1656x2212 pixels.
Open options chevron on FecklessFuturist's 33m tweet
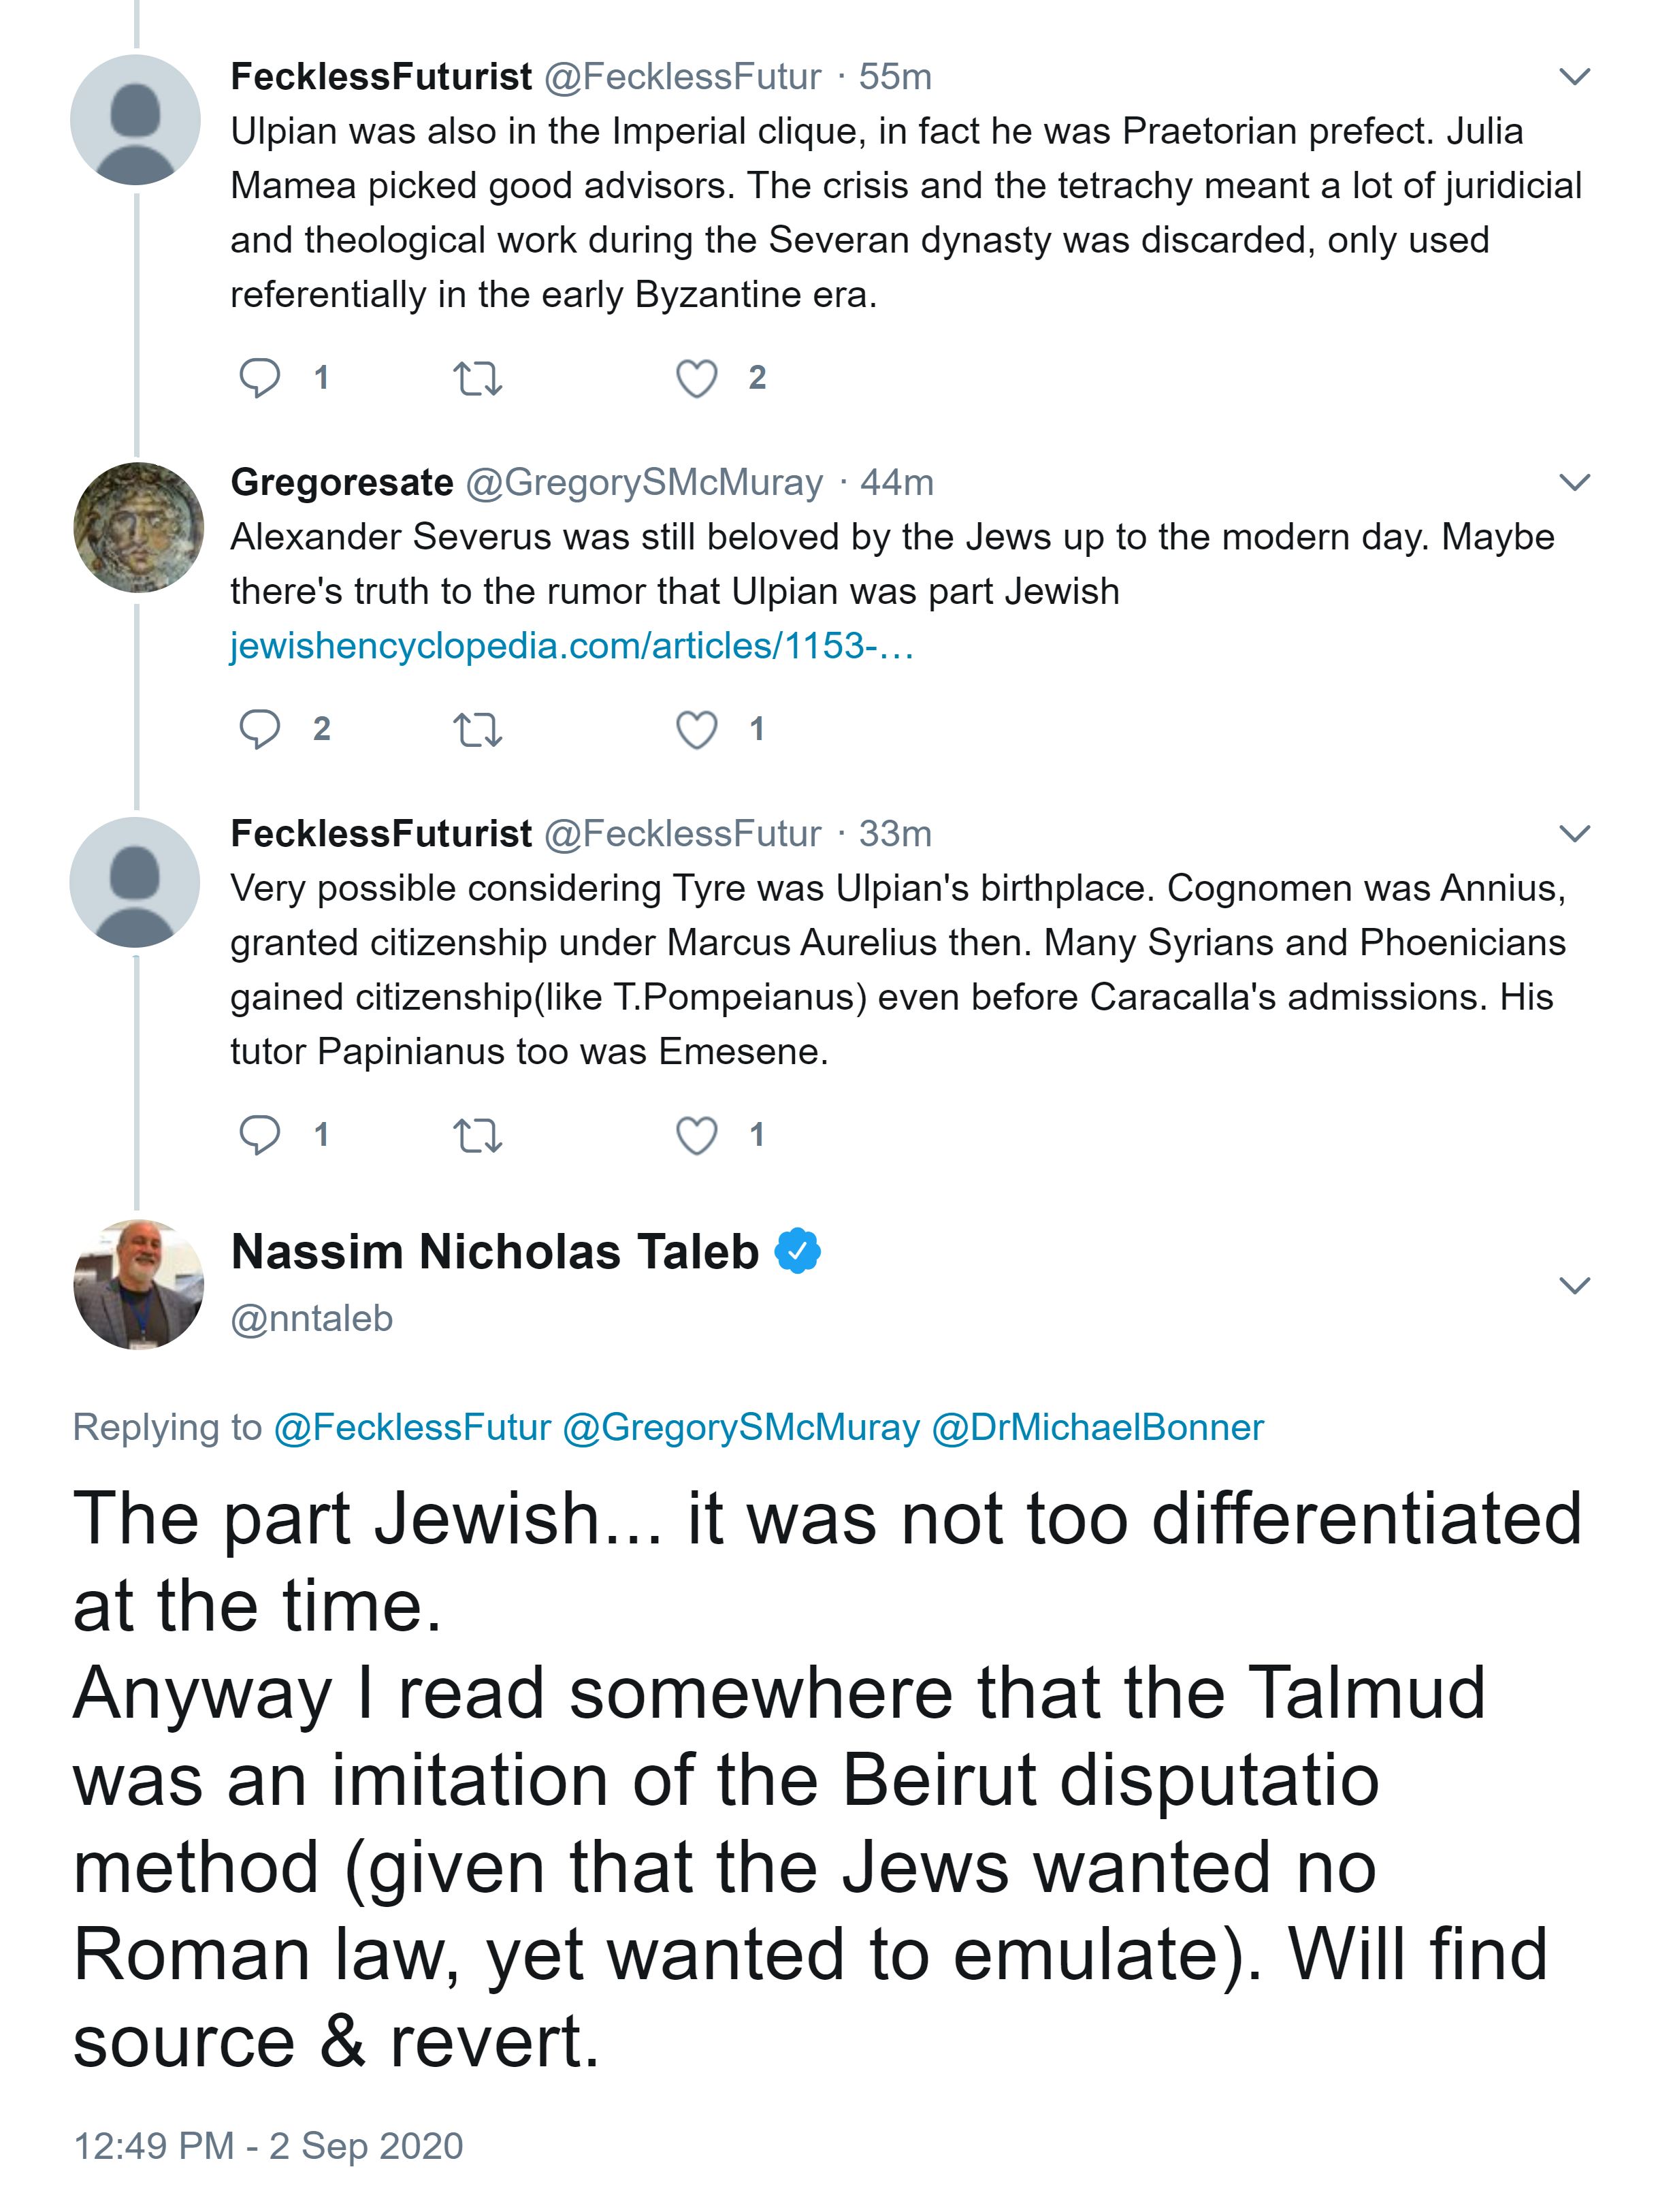click(1574, 834)
